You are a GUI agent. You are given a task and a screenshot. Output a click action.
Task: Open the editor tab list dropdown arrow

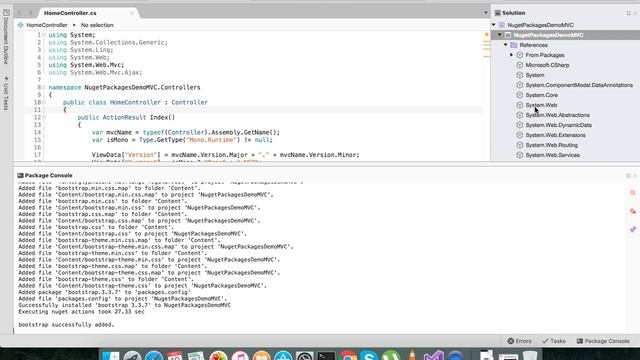pyautogui.click(x=486, y=13)
